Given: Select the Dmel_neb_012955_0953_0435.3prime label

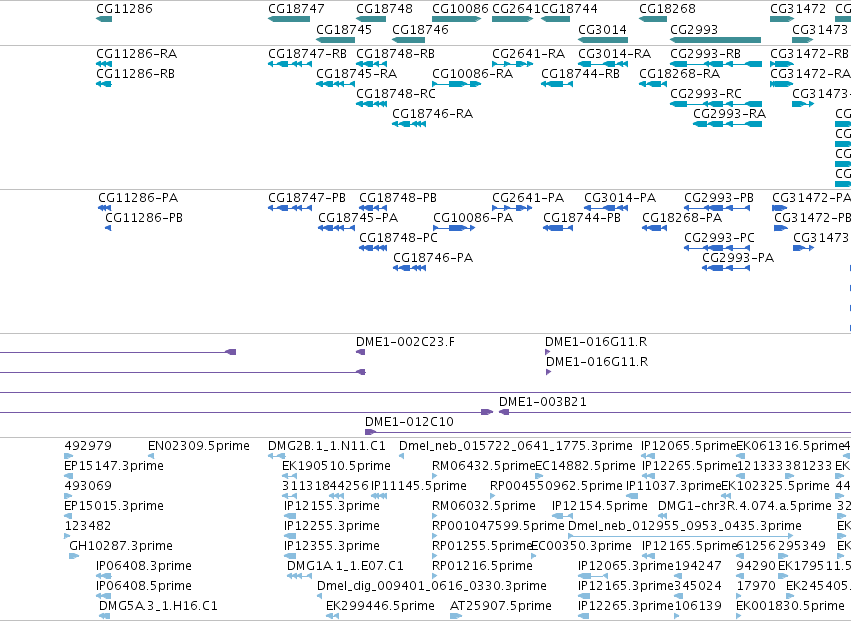Looking at the screenshot, I should point(685,527).
